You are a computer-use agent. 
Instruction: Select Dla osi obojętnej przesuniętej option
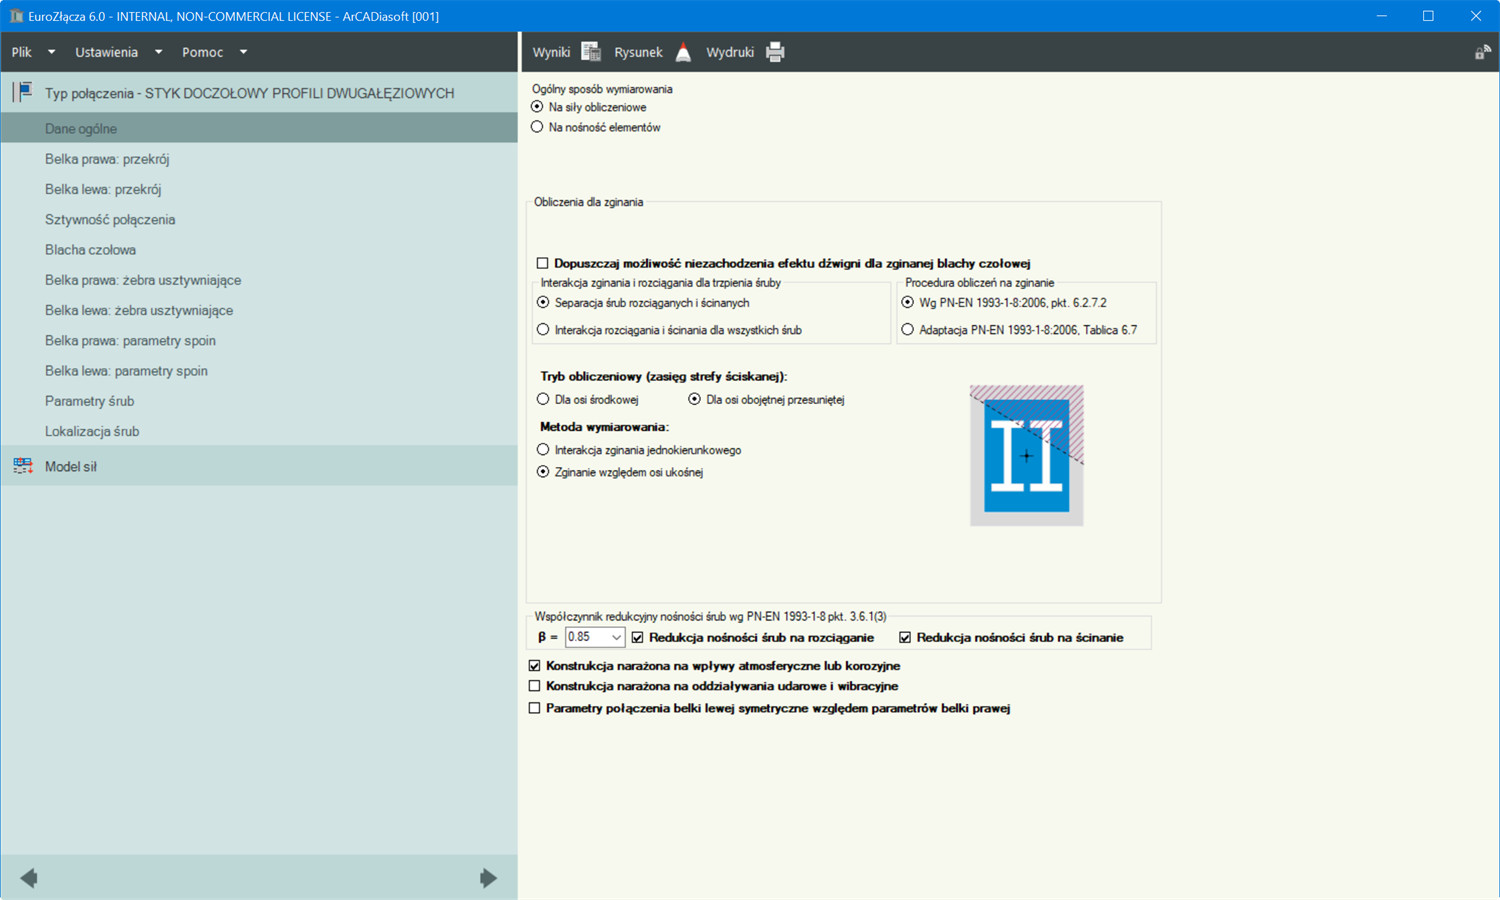[x=694, y=399]
